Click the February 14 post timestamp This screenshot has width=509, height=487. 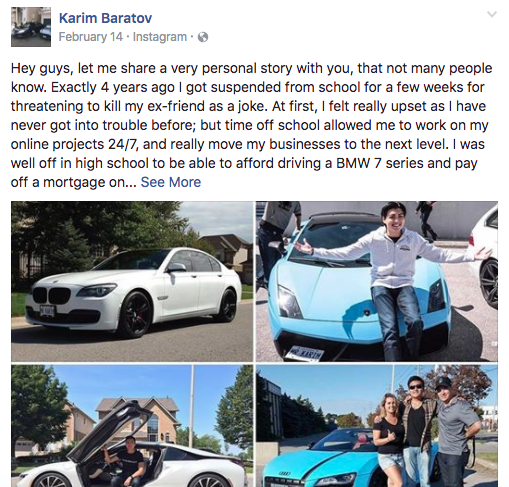point(91,37)
